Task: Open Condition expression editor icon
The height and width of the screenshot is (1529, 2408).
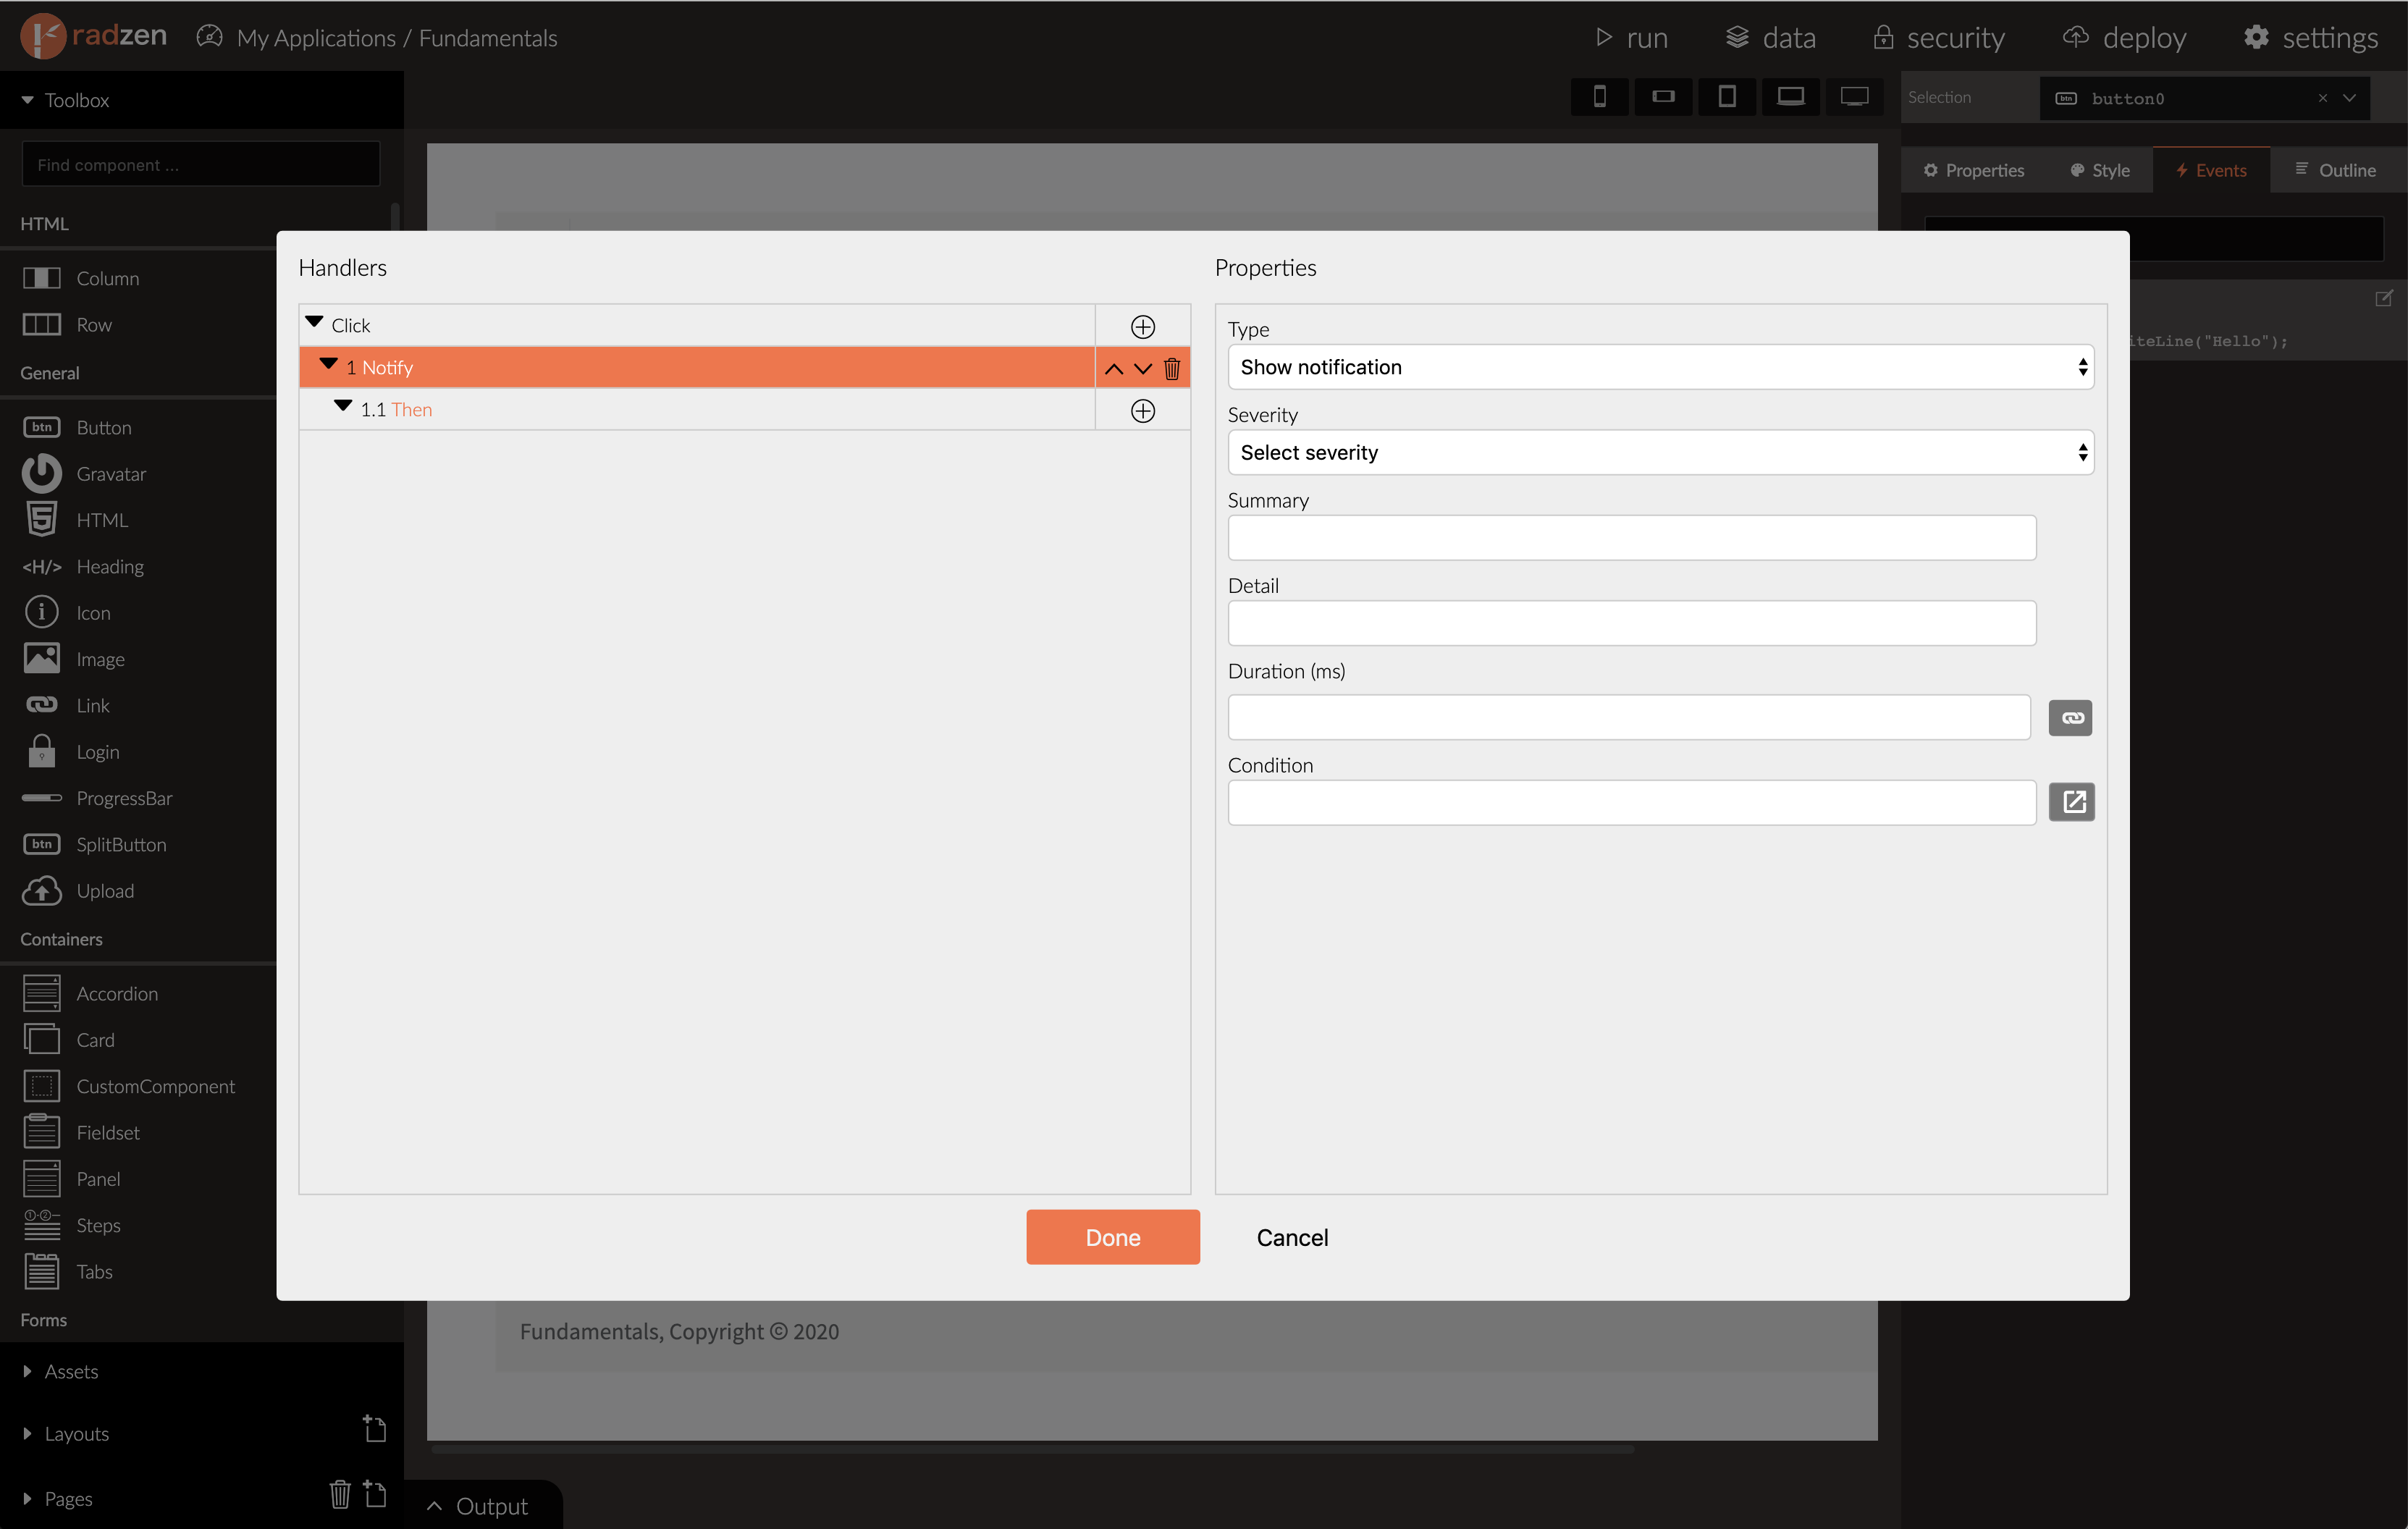Action: pos(2072,802)
